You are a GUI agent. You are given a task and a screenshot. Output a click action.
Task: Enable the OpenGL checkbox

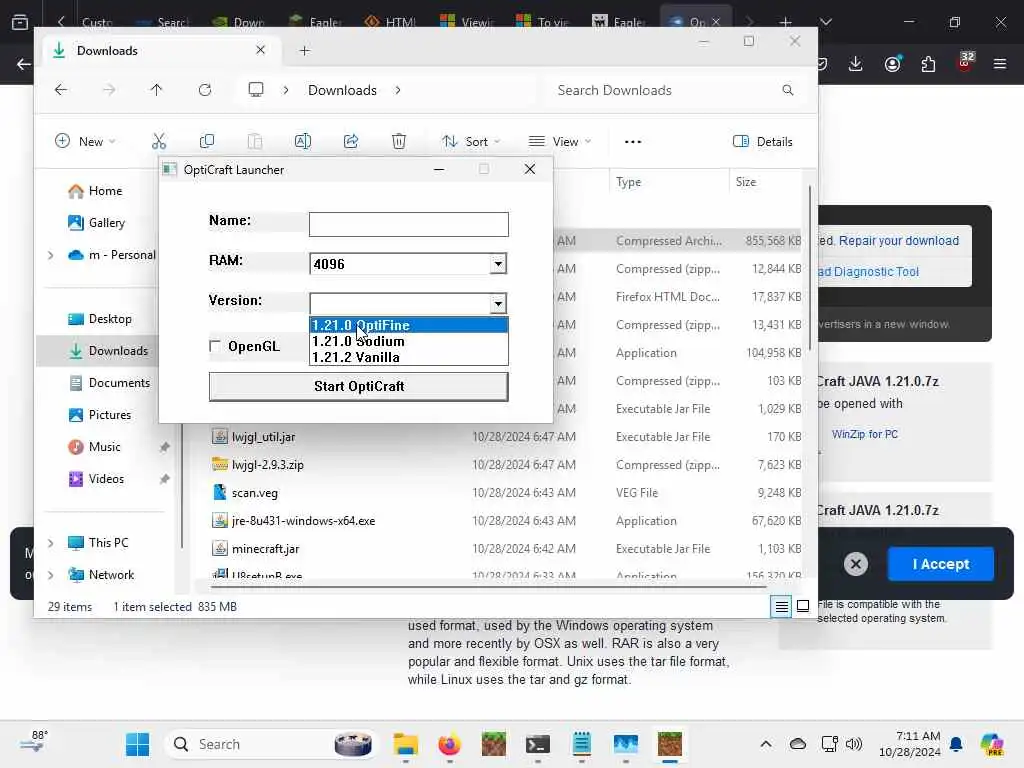(x=215, y=346)
